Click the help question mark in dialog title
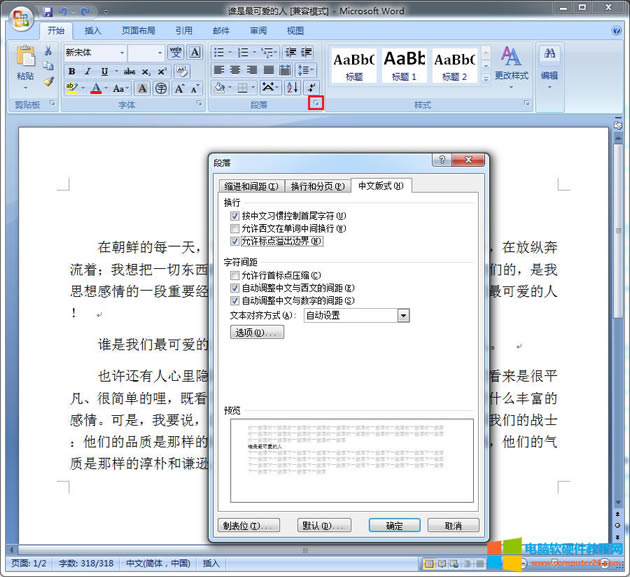The width and height of the screenshot is (630, 577). point(441,161)
